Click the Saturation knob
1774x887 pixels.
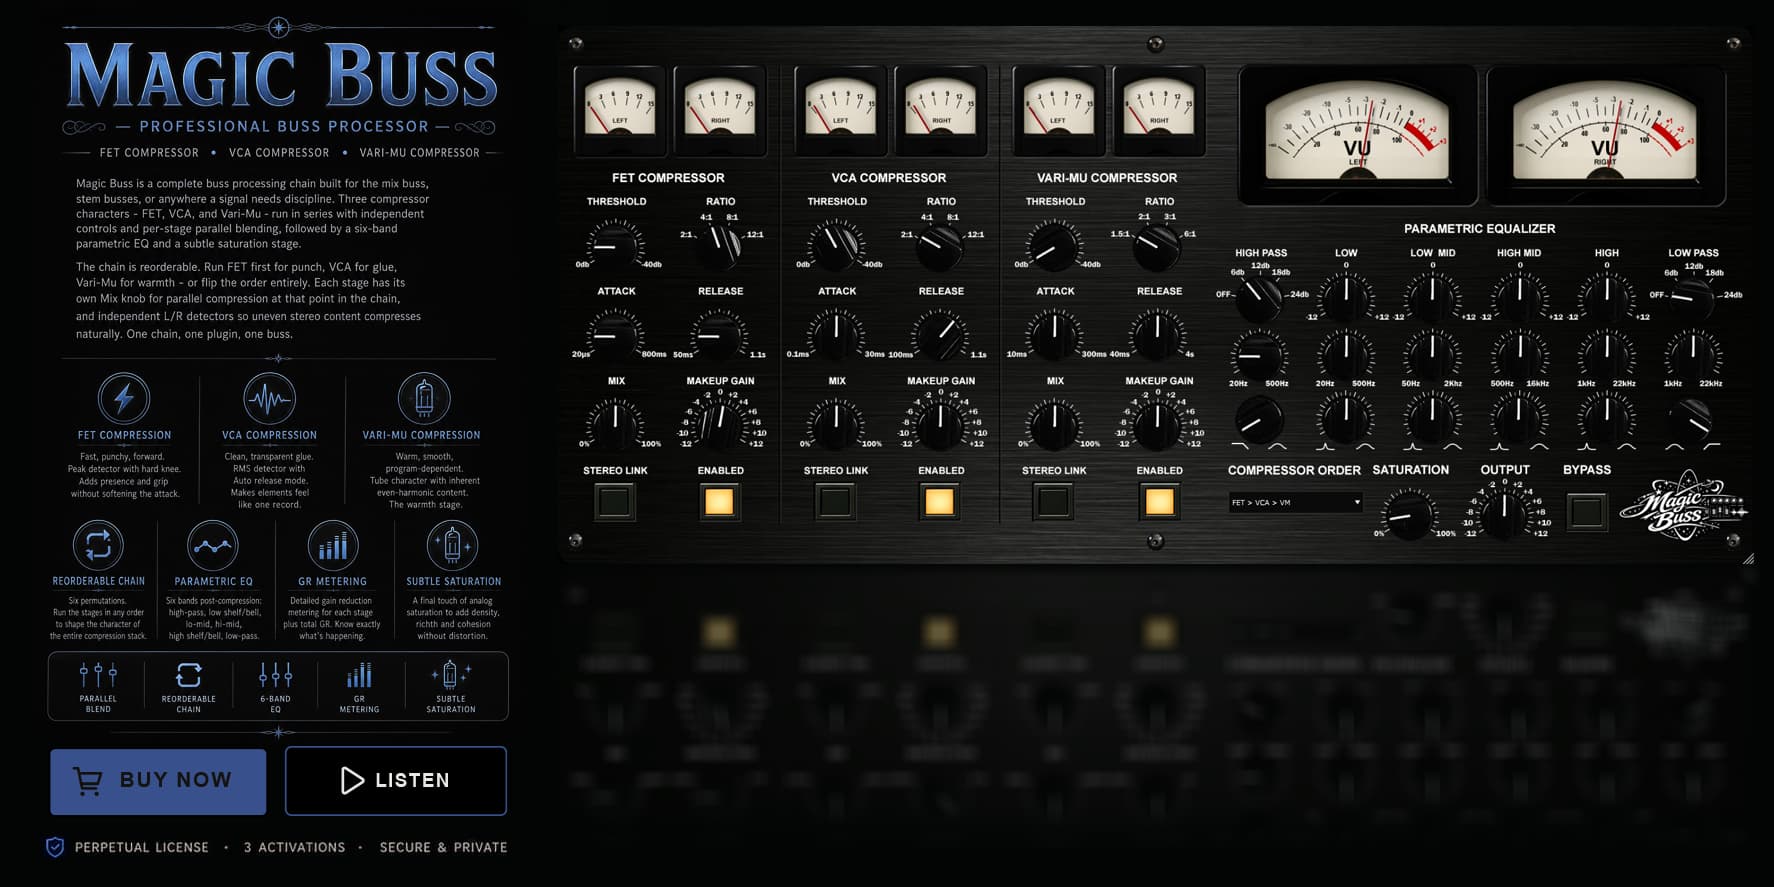(1410, 514)
